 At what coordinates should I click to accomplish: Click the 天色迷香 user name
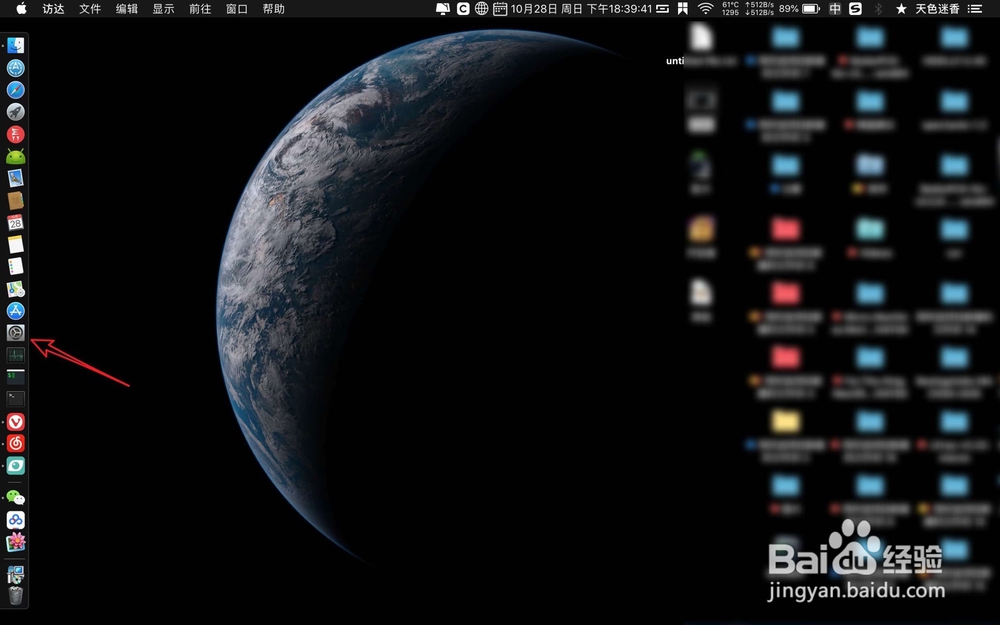click(x=938, y=9)
